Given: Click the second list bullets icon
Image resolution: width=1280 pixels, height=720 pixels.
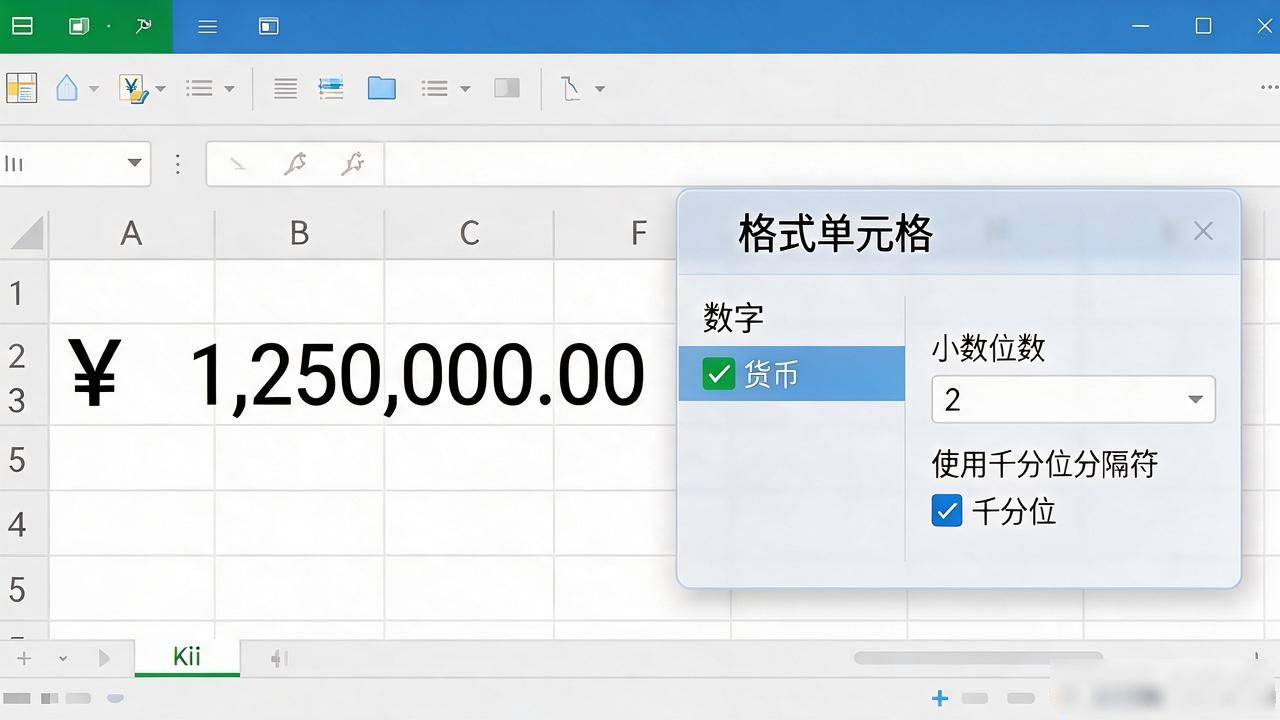Looking at the screenshot, I should click(x=434, y=89).
